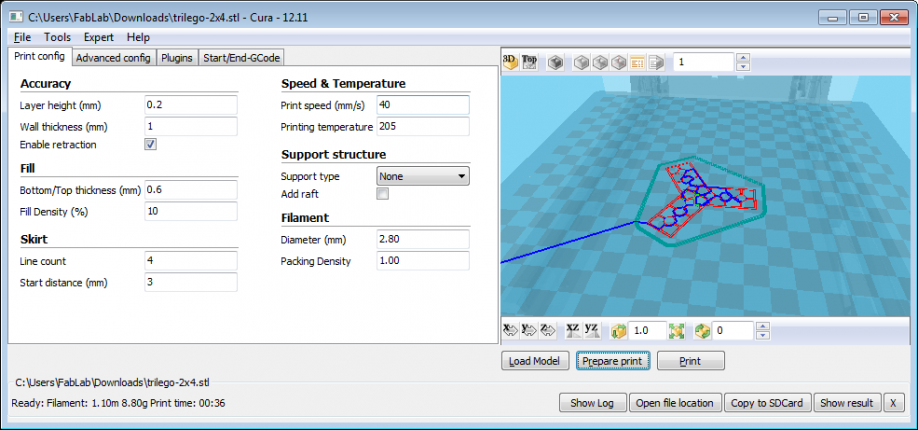Click the Printing temperature input field

tap(423, 126)
